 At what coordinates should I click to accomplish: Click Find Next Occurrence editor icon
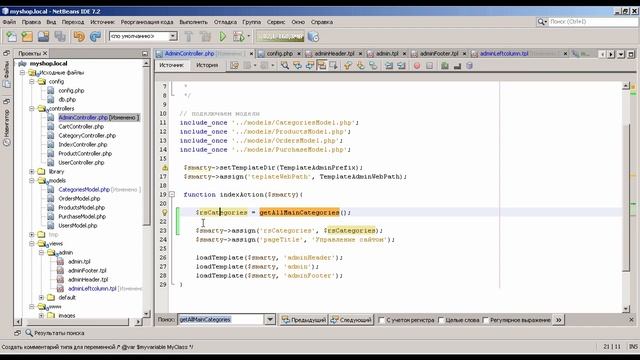point(309,65)
